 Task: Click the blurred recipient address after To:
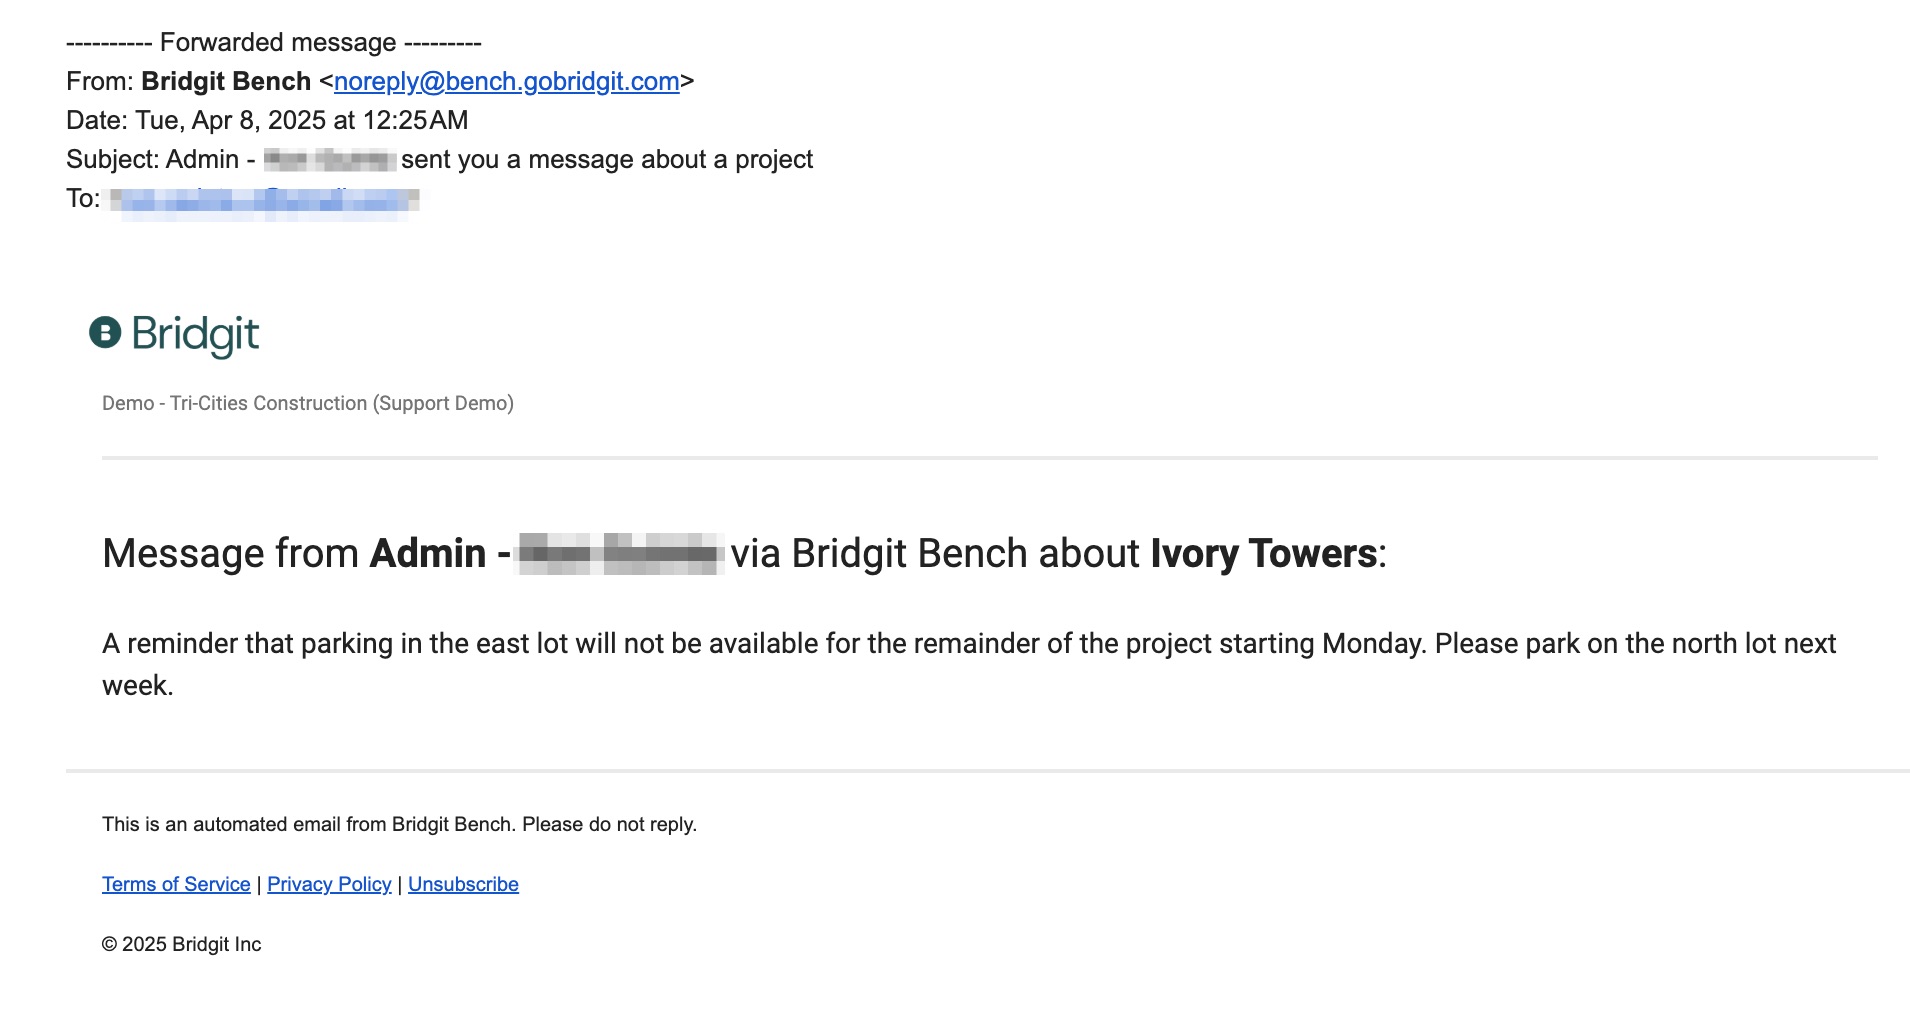264,200
